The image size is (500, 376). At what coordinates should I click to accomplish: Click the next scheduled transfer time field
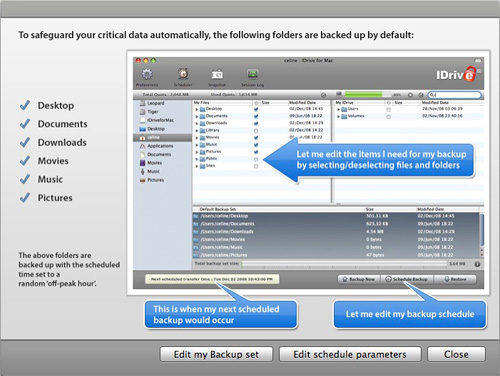[212, 279]
